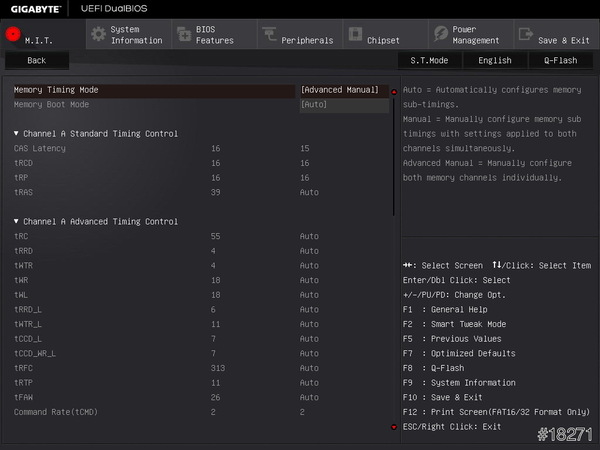Click the Power Management icon
The width and height of the screenshot is (600, 450).
pyautogui.click(x=441, y=34)
